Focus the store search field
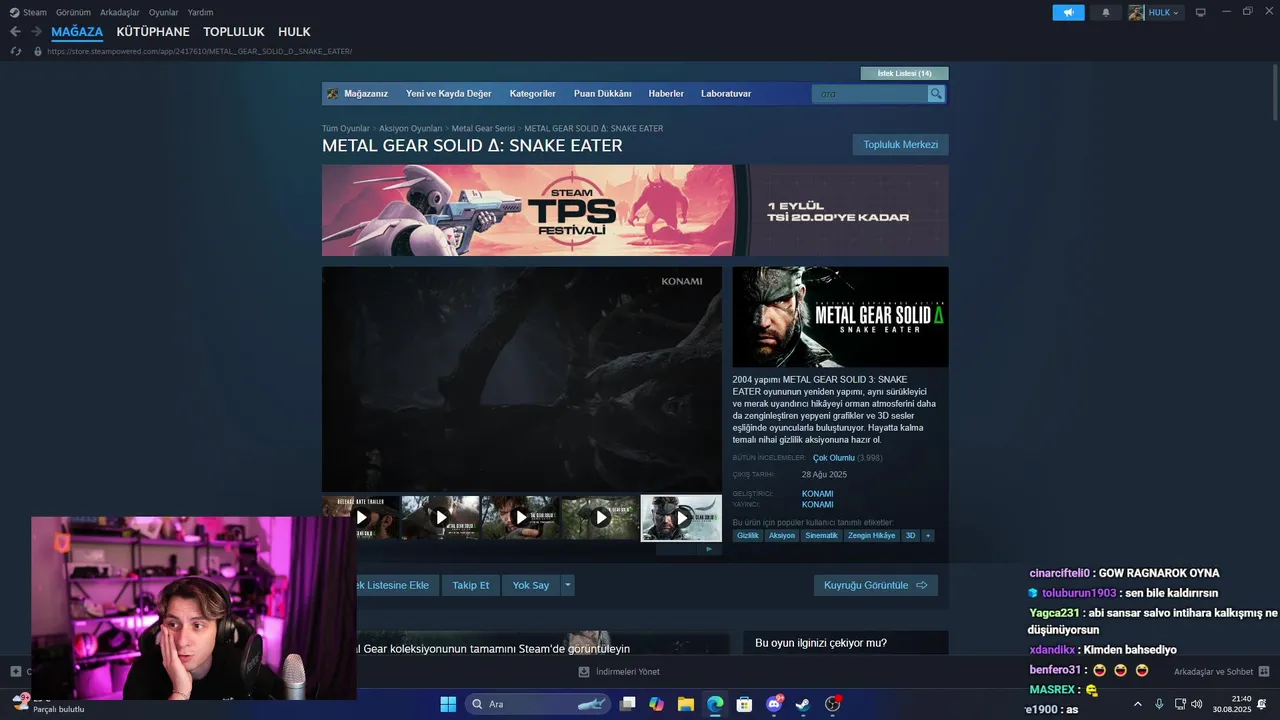Screen dimensions: 1280x720 tap(870, 94)
